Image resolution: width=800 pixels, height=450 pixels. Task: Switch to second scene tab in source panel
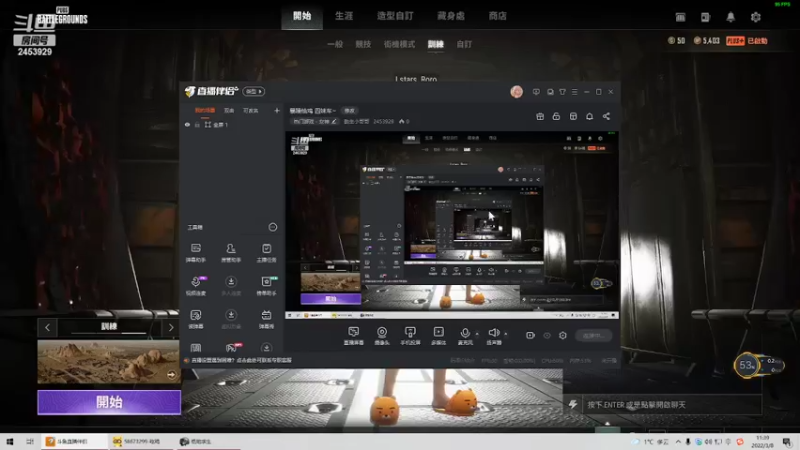coord(229,110)
